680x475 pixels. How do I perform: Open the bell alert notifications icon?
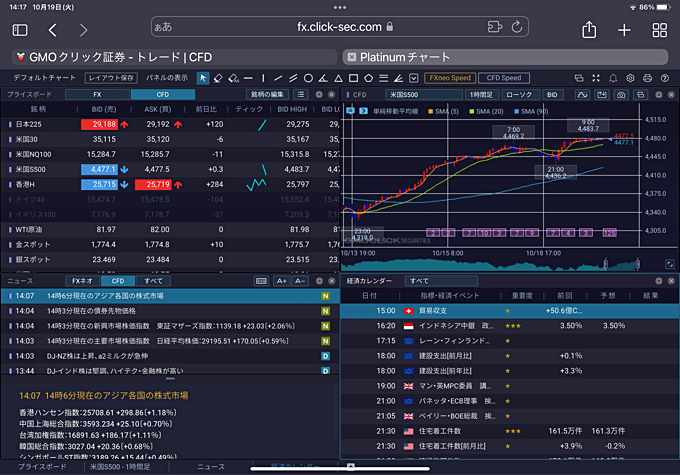[613, 78]
